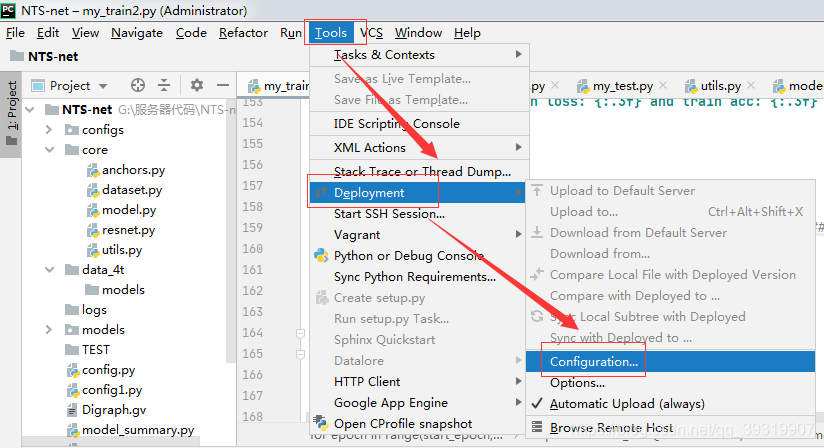Click the locate-in-project target icon

138,86
